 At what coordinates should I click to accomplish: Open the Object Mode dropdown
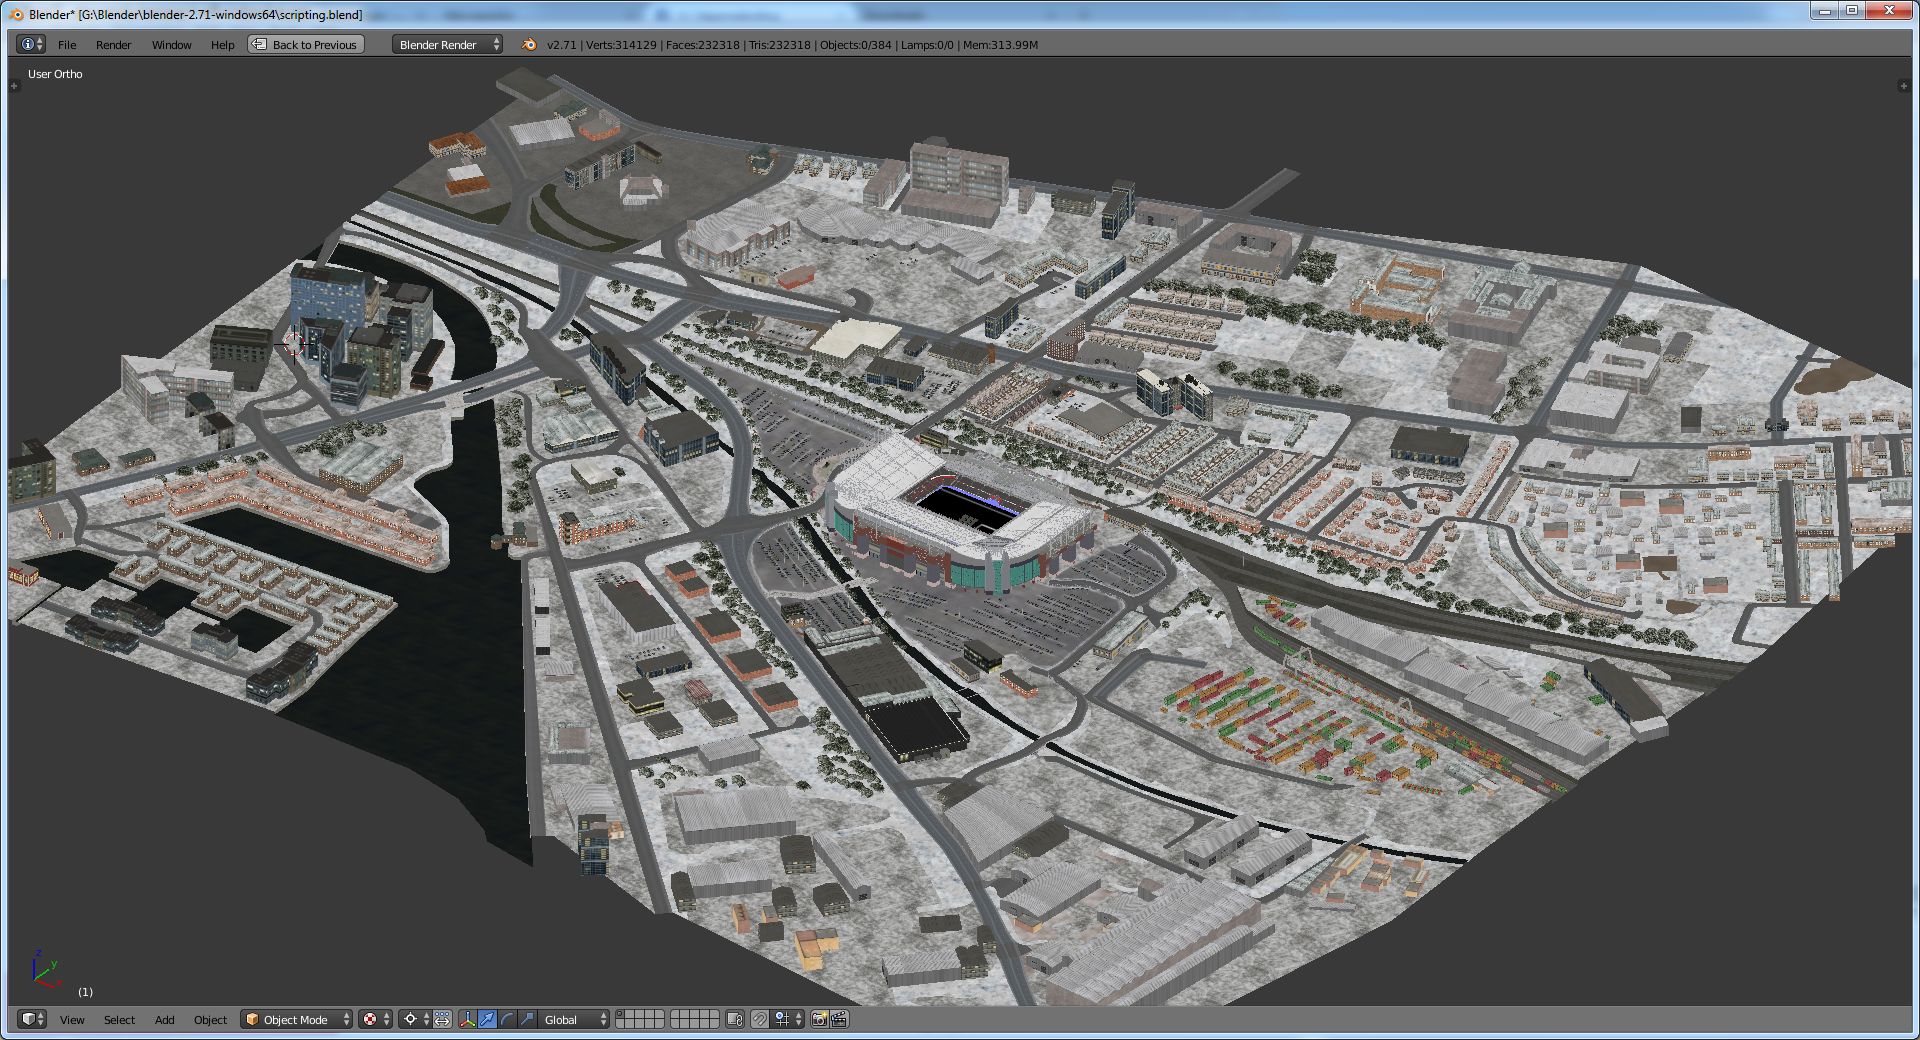point(296,1019)
